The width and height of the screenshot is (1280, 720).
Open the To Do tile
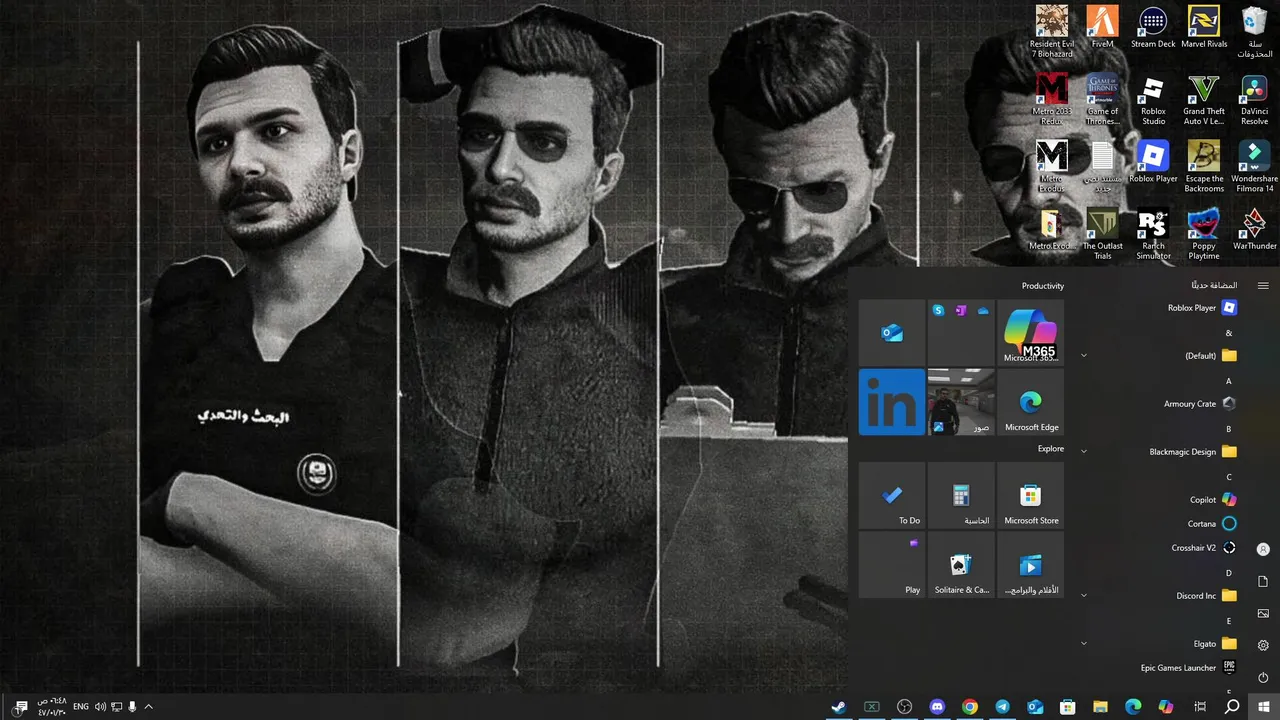(x=892, y=495)
